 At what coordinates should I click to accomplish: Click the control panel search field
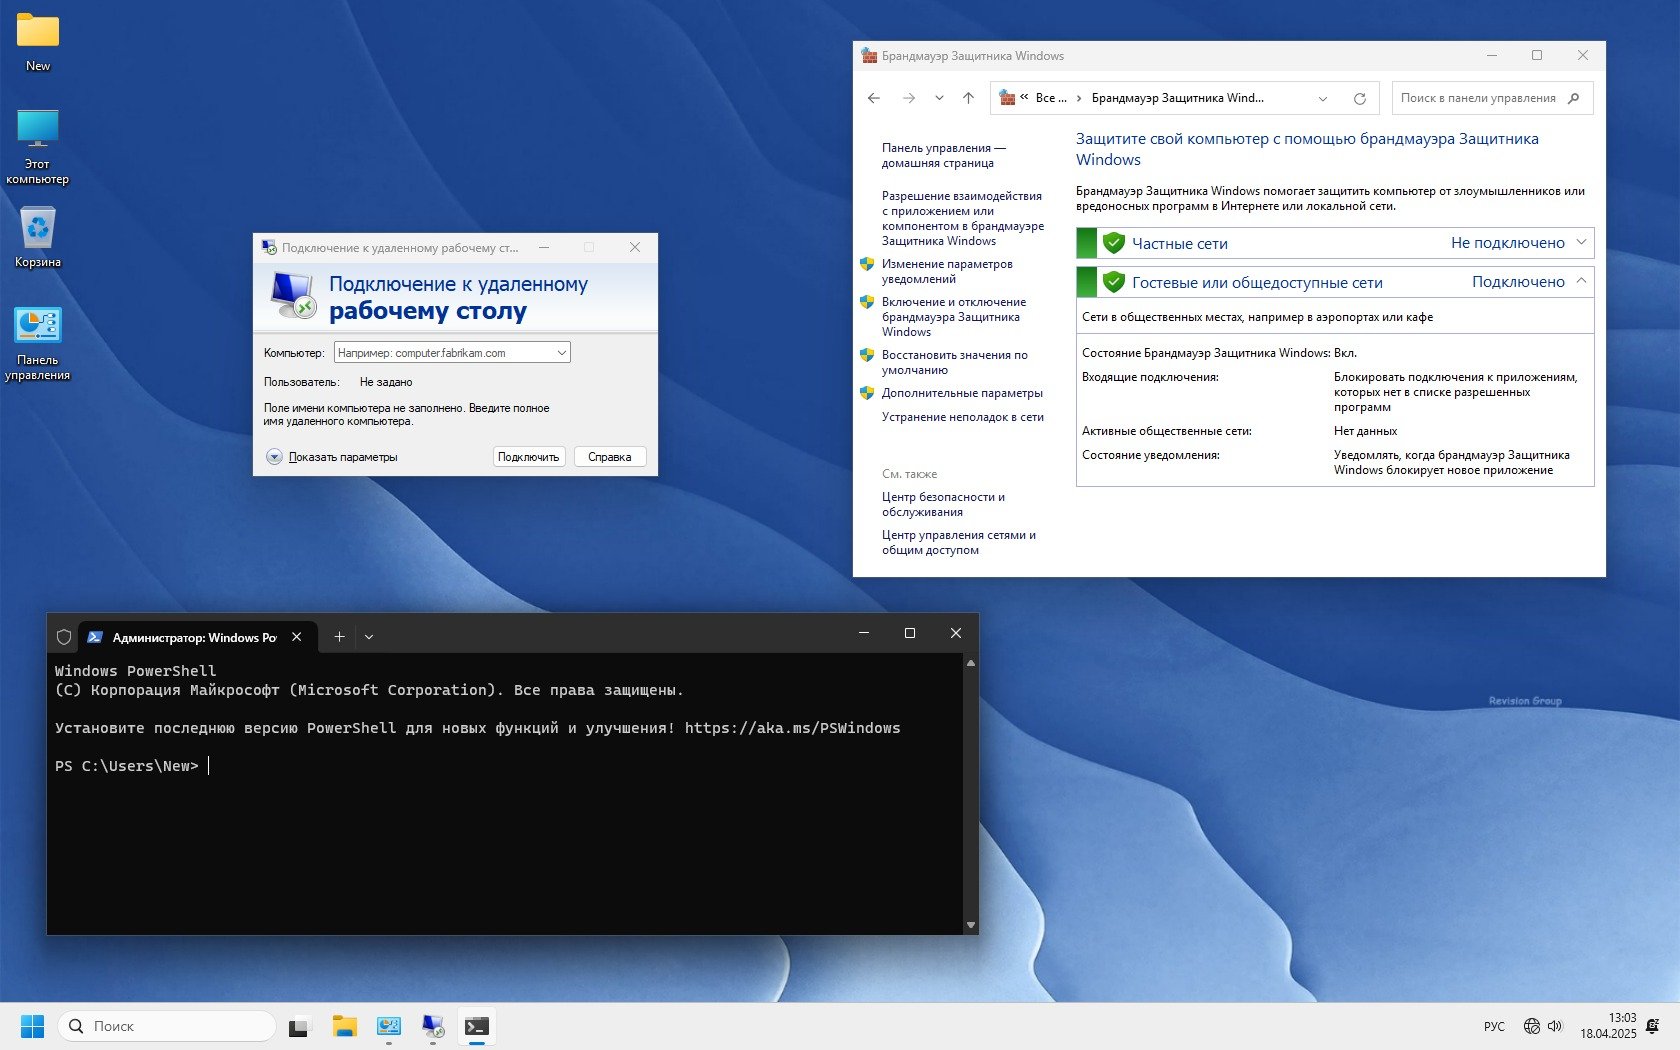tap(1479, 98)
